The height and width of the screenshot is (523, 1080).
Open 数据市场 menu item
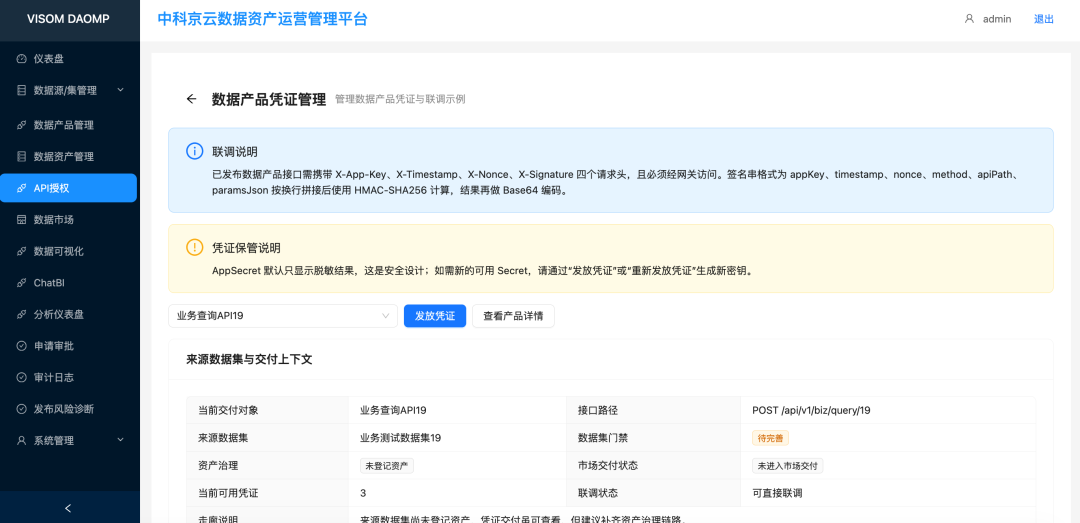[70, 220]
